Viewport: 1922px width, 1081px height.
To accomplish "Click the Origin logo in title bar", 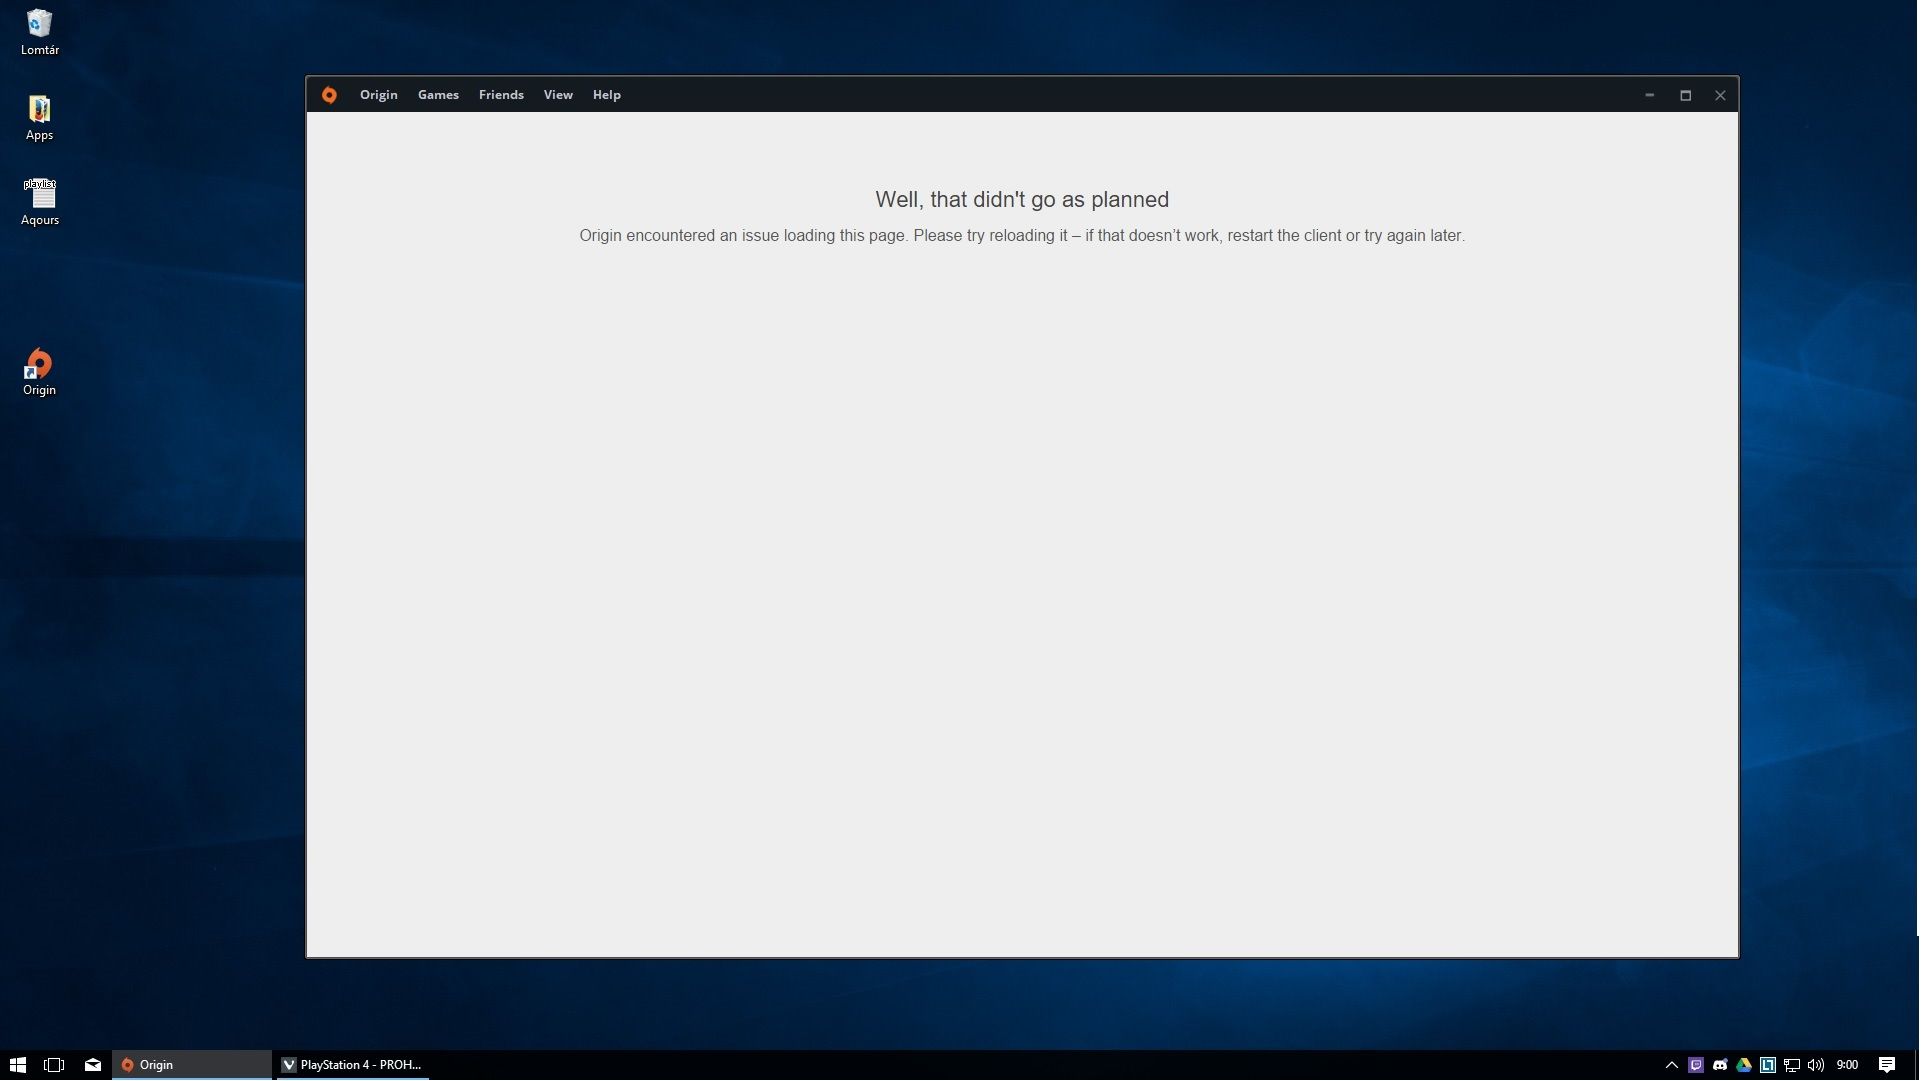I will tap(329, 95).
